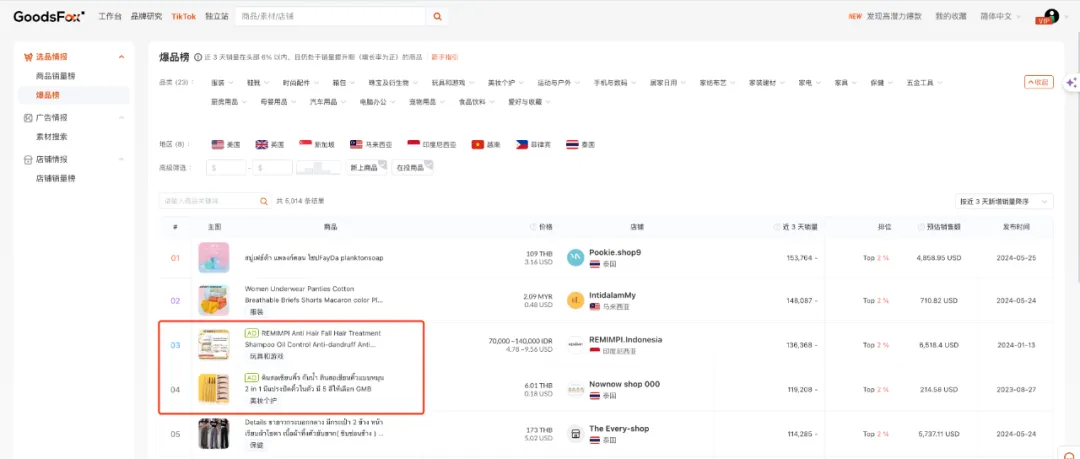Open the row 05 pants product thumbnail
The height and width of the screenshot is (459, 1080).
click(x=214, y=434)
